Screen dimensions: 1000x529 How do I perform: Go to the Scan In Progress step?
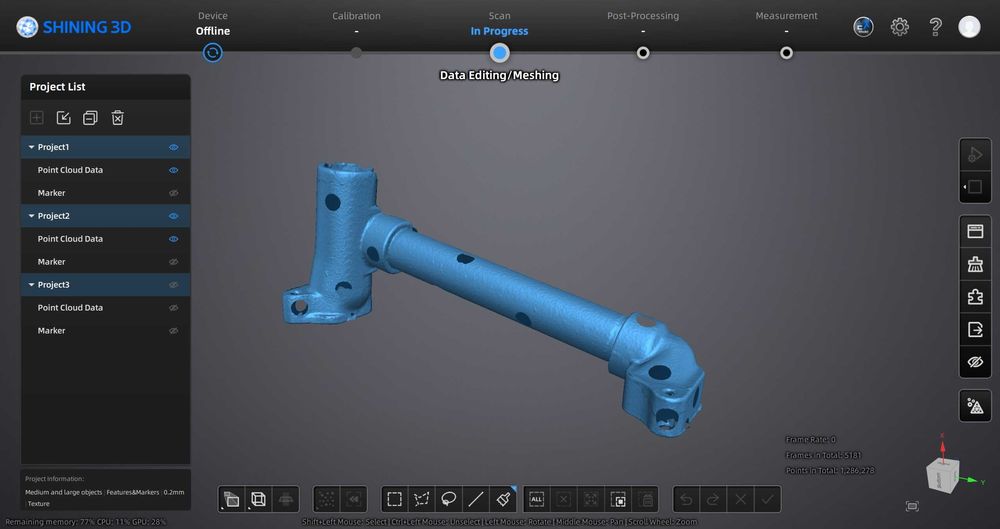click(x=499, y=23)
